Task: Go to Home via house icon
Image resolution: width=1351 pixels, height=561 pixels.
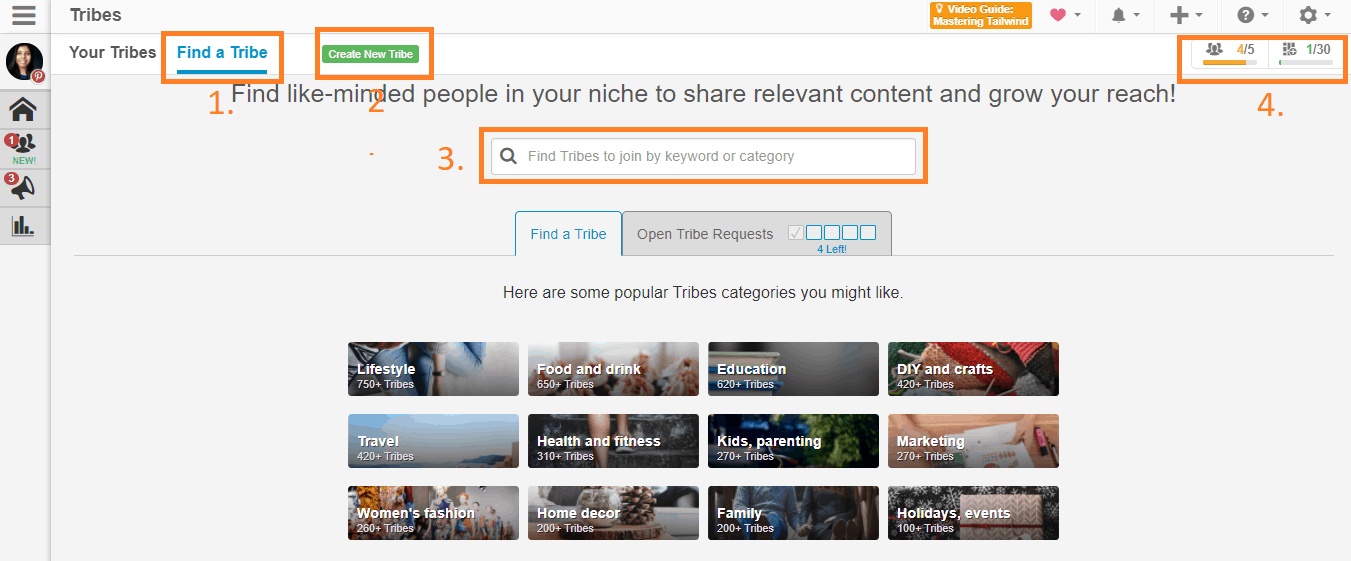Action: point(24,109)
